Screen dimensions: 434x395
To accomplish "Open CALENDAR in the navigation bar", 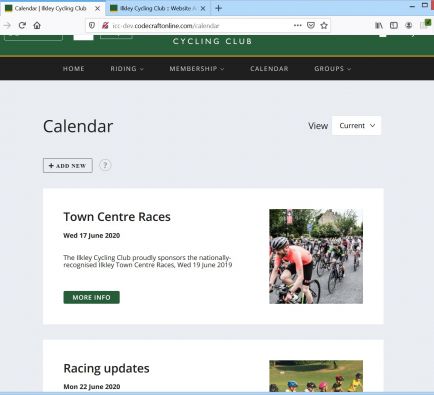I will point(269,69).
